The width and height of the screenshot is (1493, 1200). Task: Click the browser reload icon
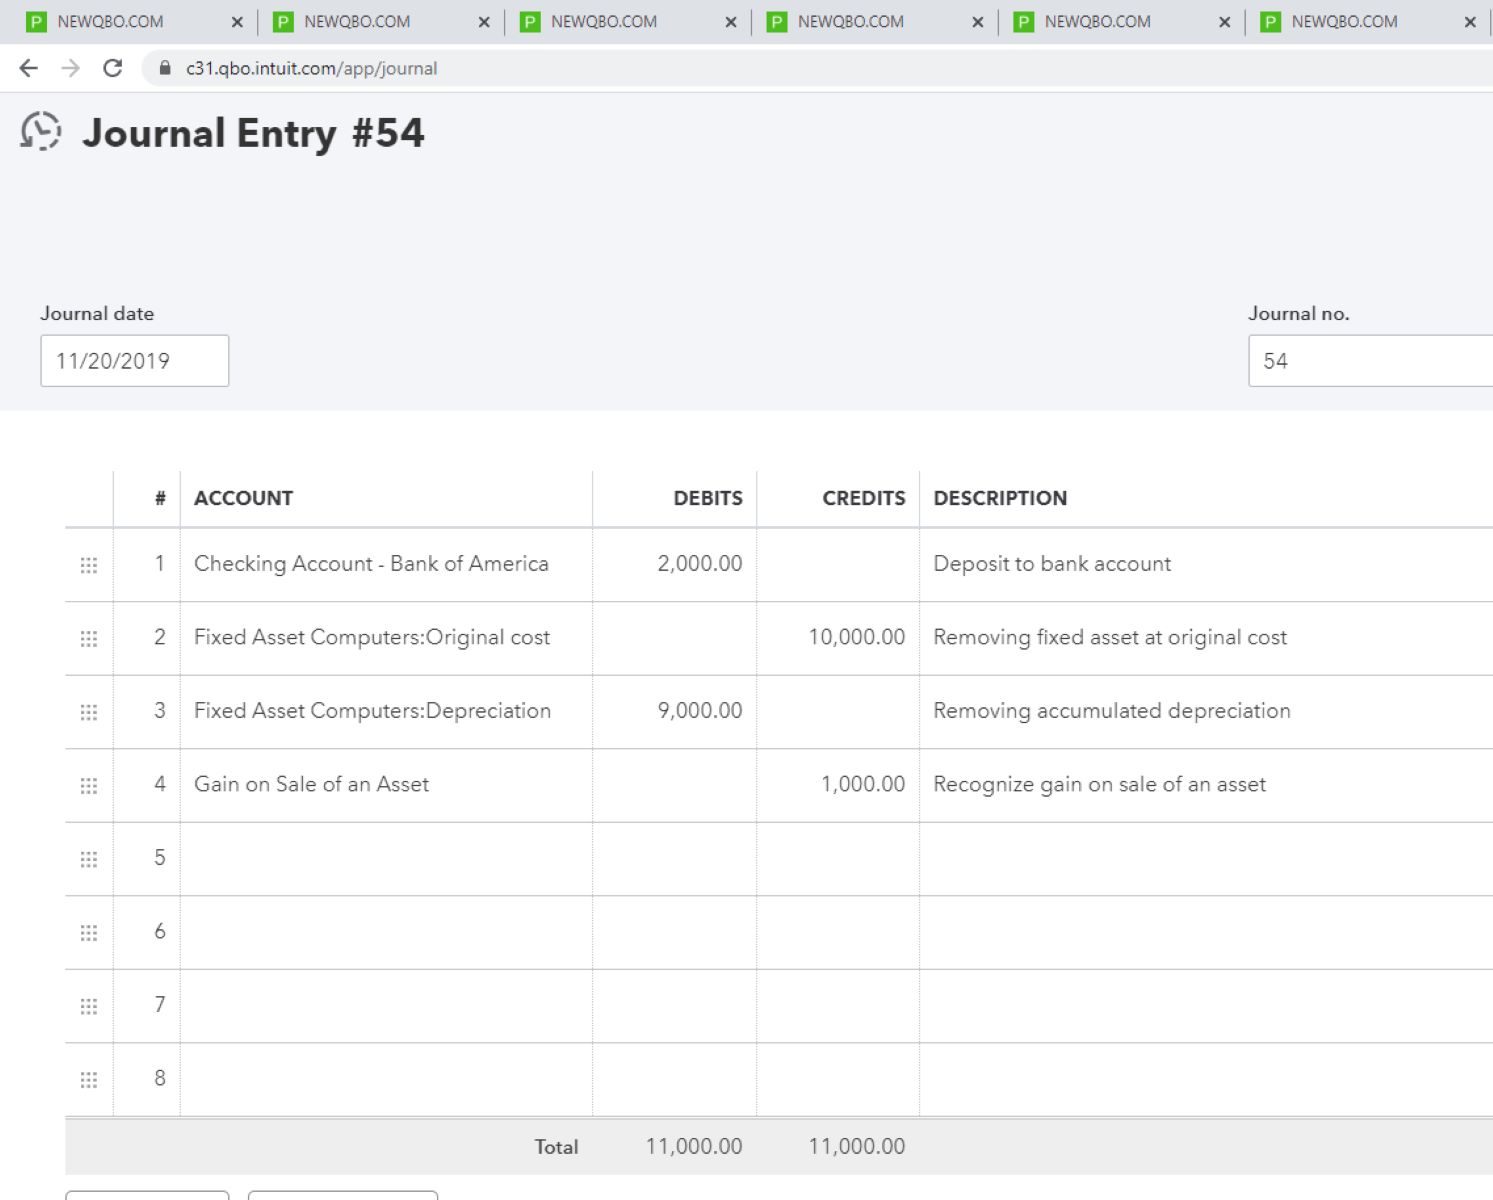tap(113, 68)
